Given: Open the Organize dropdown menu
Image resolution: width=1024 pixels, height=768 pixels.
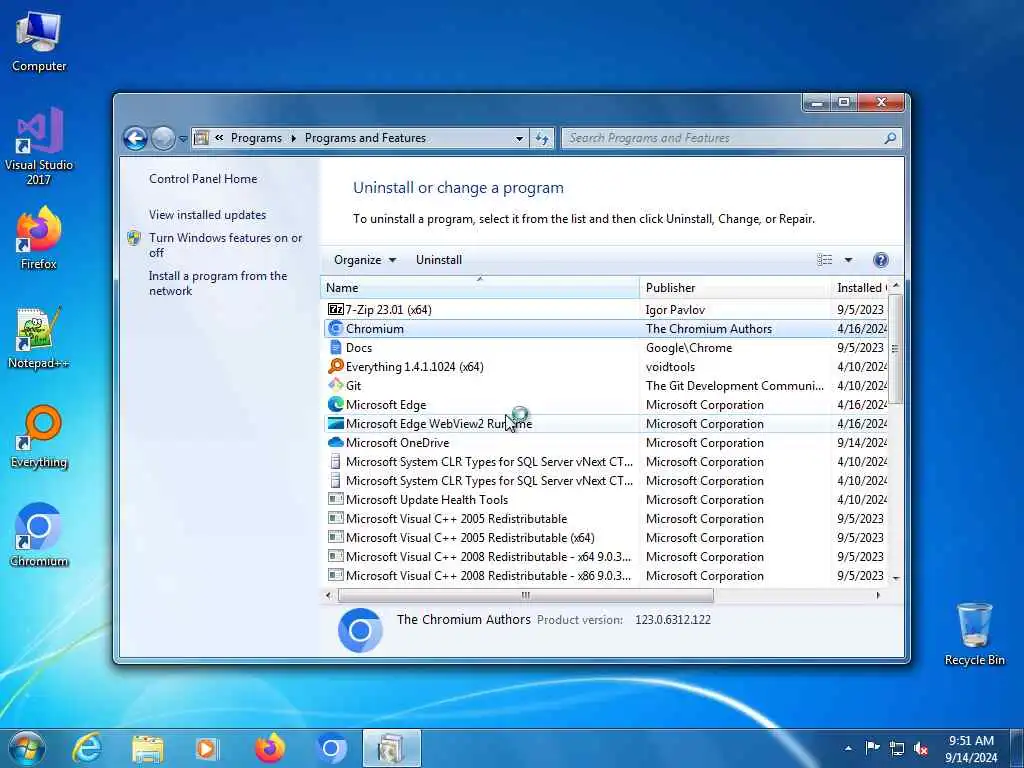Looking at the screenshot, I should [x=364, y=260].
